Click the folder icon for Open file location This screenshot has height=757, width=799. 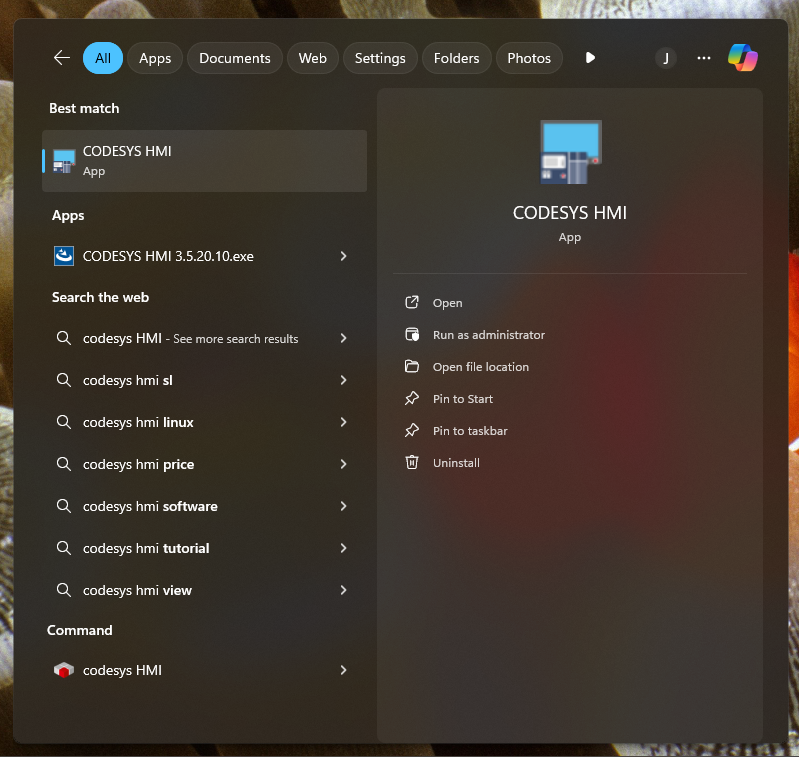point(412,367)
